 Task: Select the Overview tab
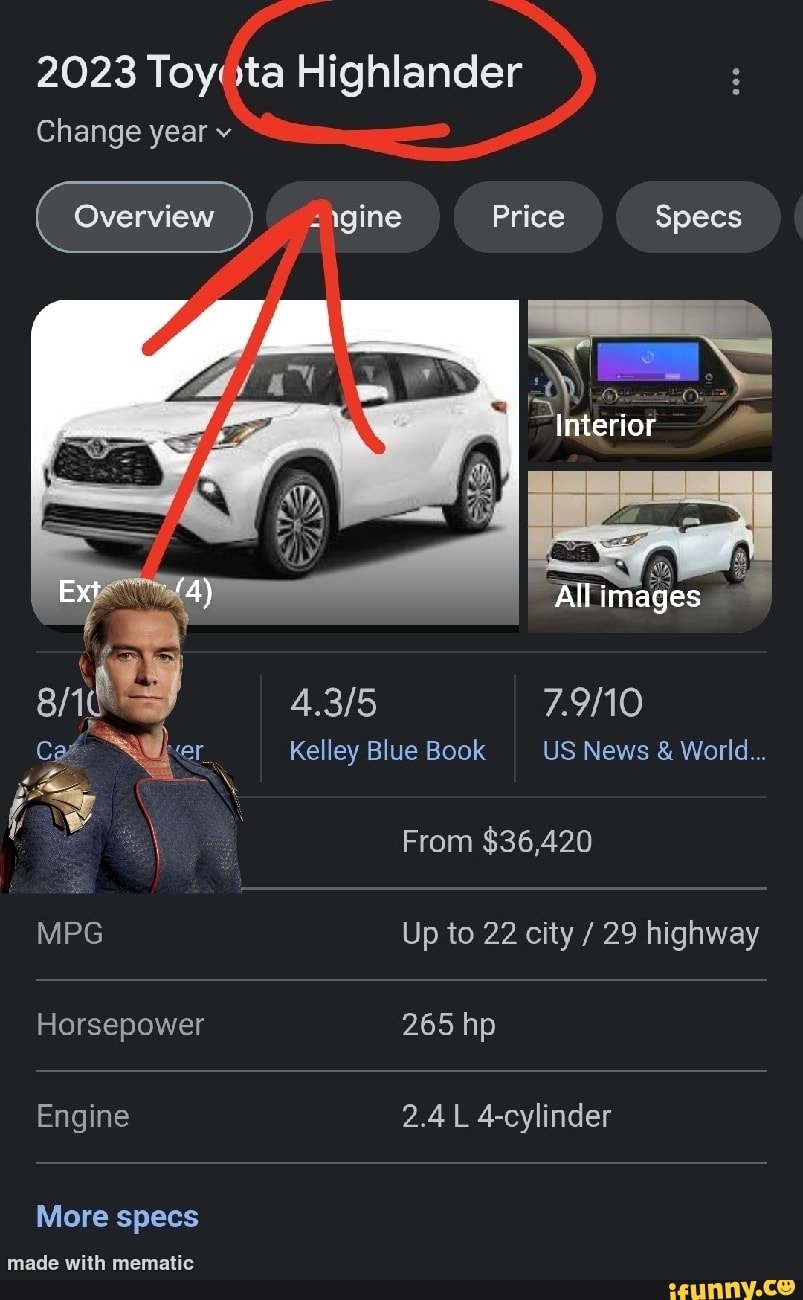tap(144, 217)
